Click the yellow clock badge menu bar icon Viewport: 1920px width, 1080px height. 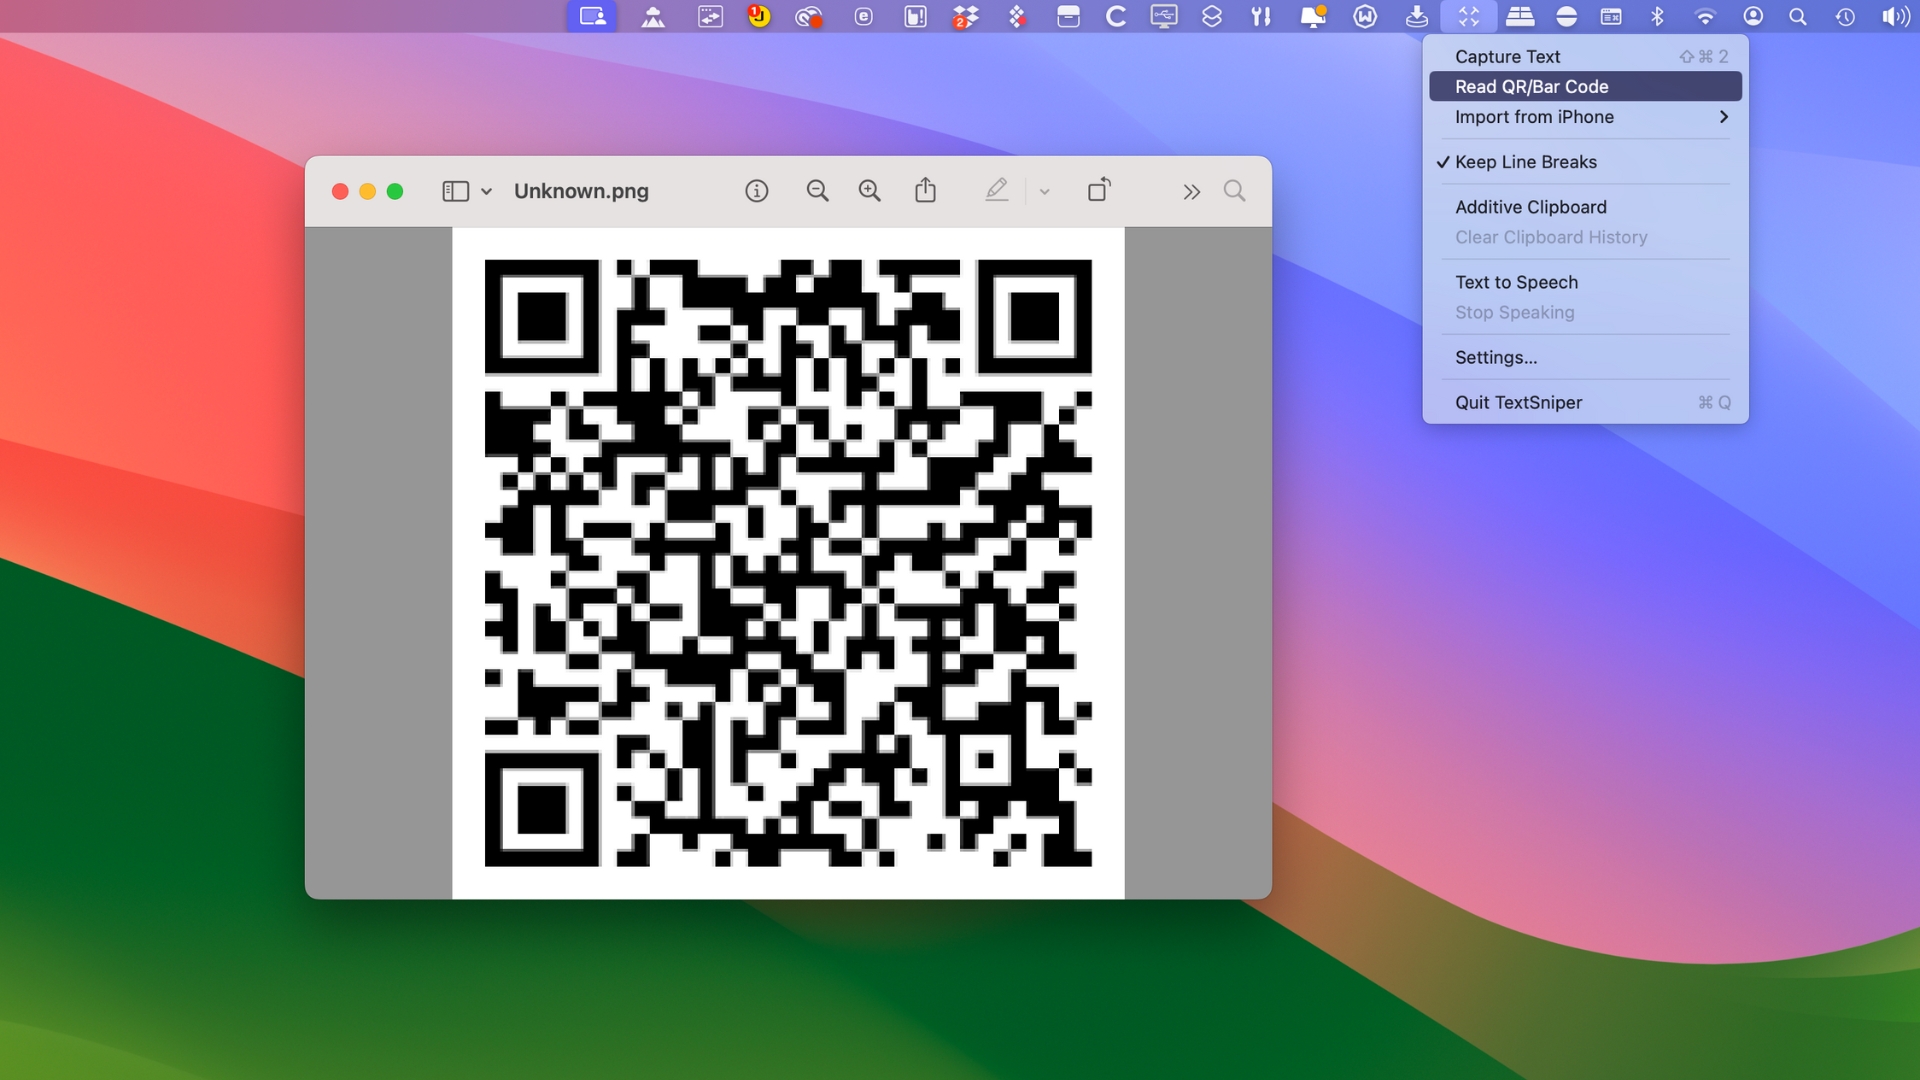(x=759, y=15)
